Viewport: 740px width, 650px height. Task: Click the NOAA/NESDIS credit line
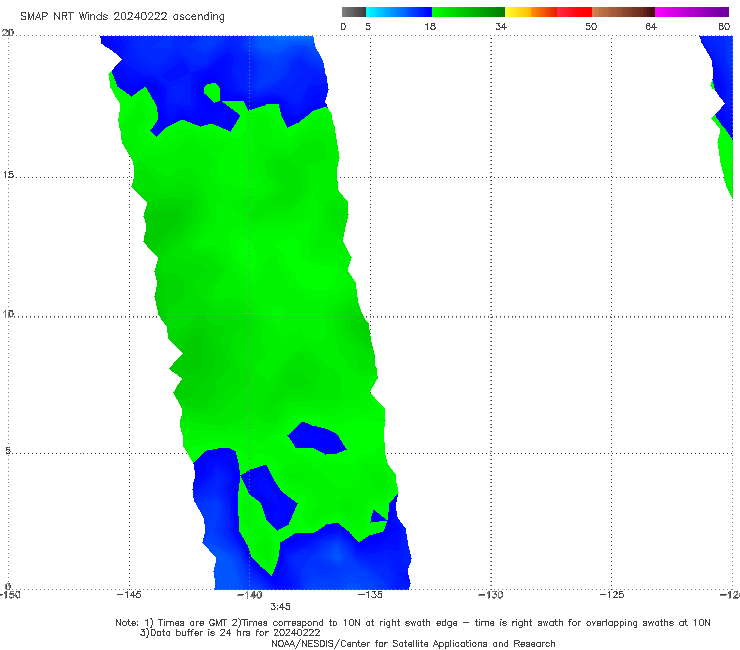pyautogui.click(x=413, y=643)
